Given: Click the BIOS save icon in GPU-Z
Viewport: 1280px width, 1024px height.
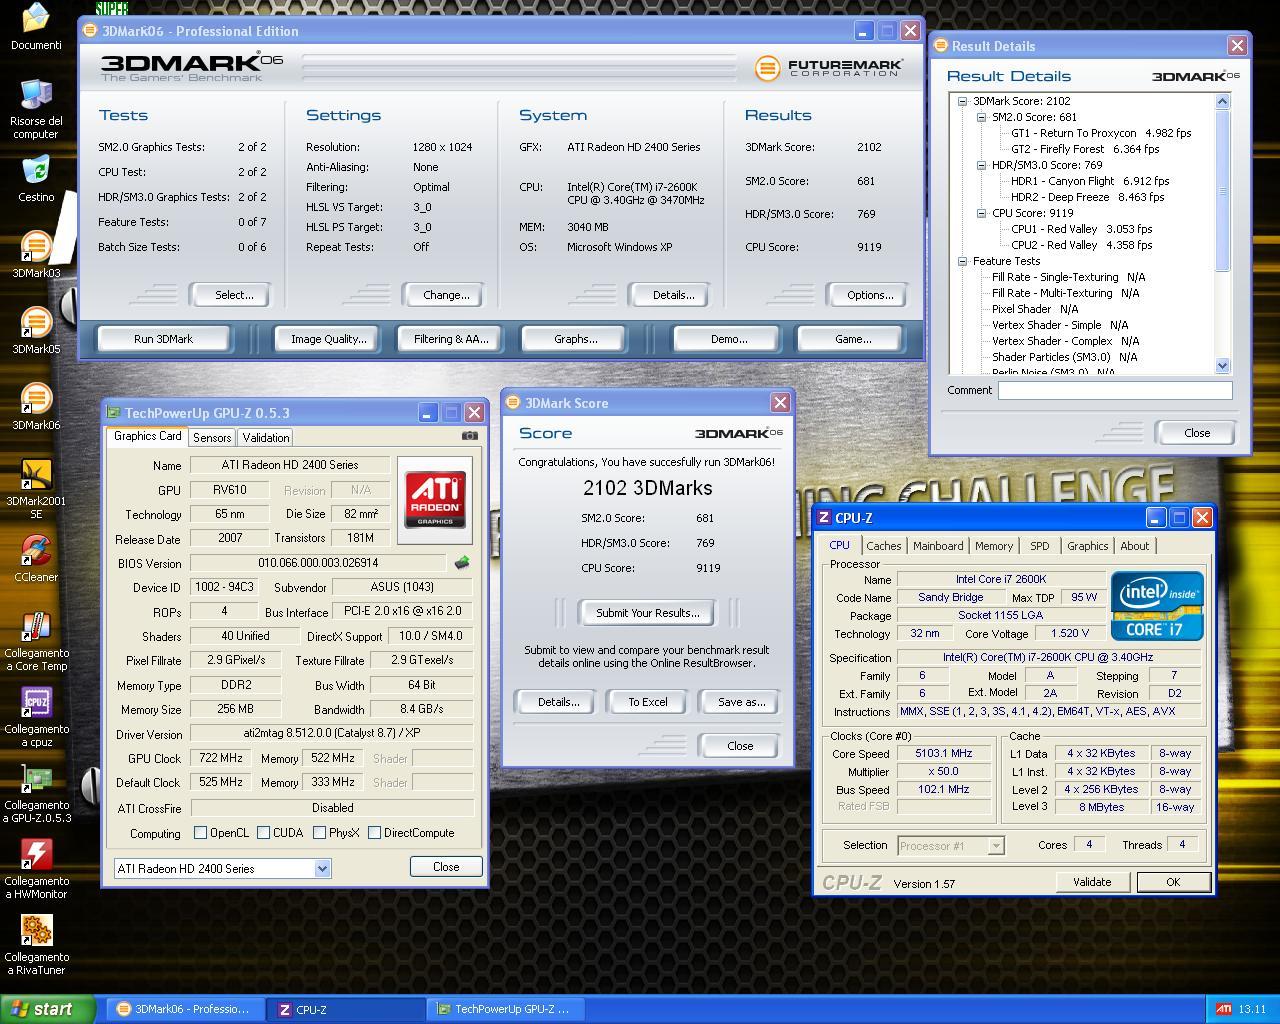Looking at the screenshot, I should 462,563.
